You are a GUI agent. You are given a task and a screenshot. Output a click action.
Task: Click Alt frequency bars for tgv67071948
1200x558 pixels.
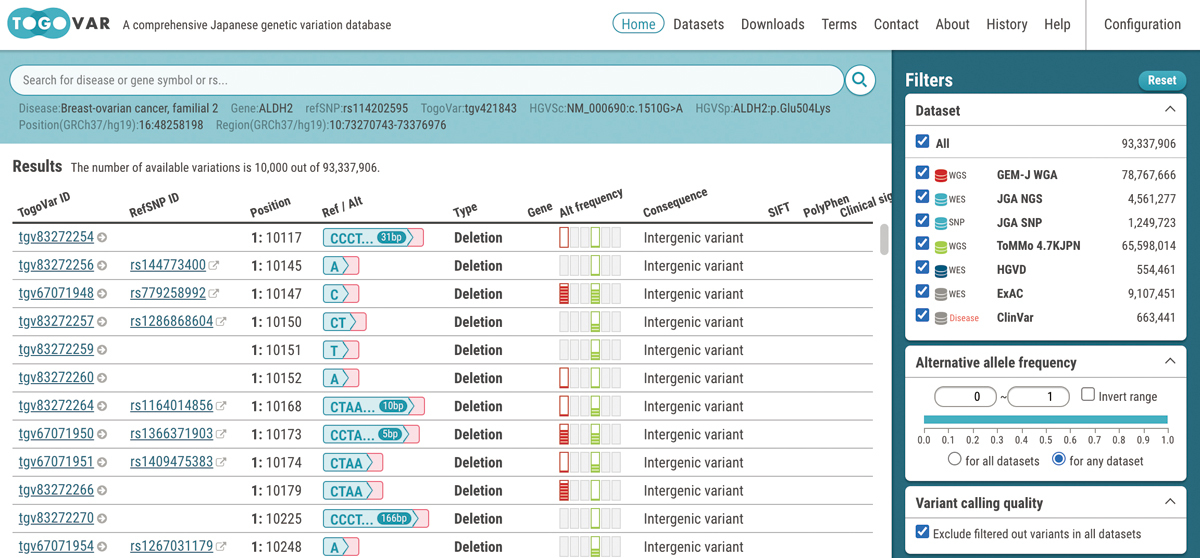tap(590, 294)
